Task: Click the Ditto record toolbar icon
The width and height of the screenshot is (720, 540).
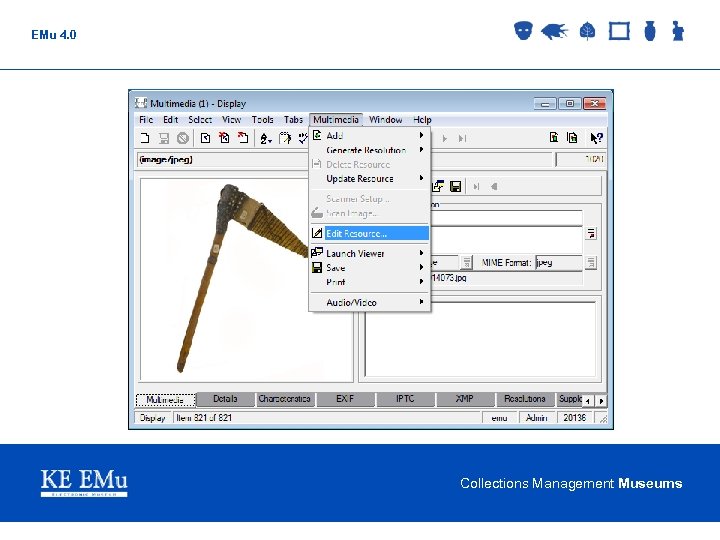Action: [205, 138]
